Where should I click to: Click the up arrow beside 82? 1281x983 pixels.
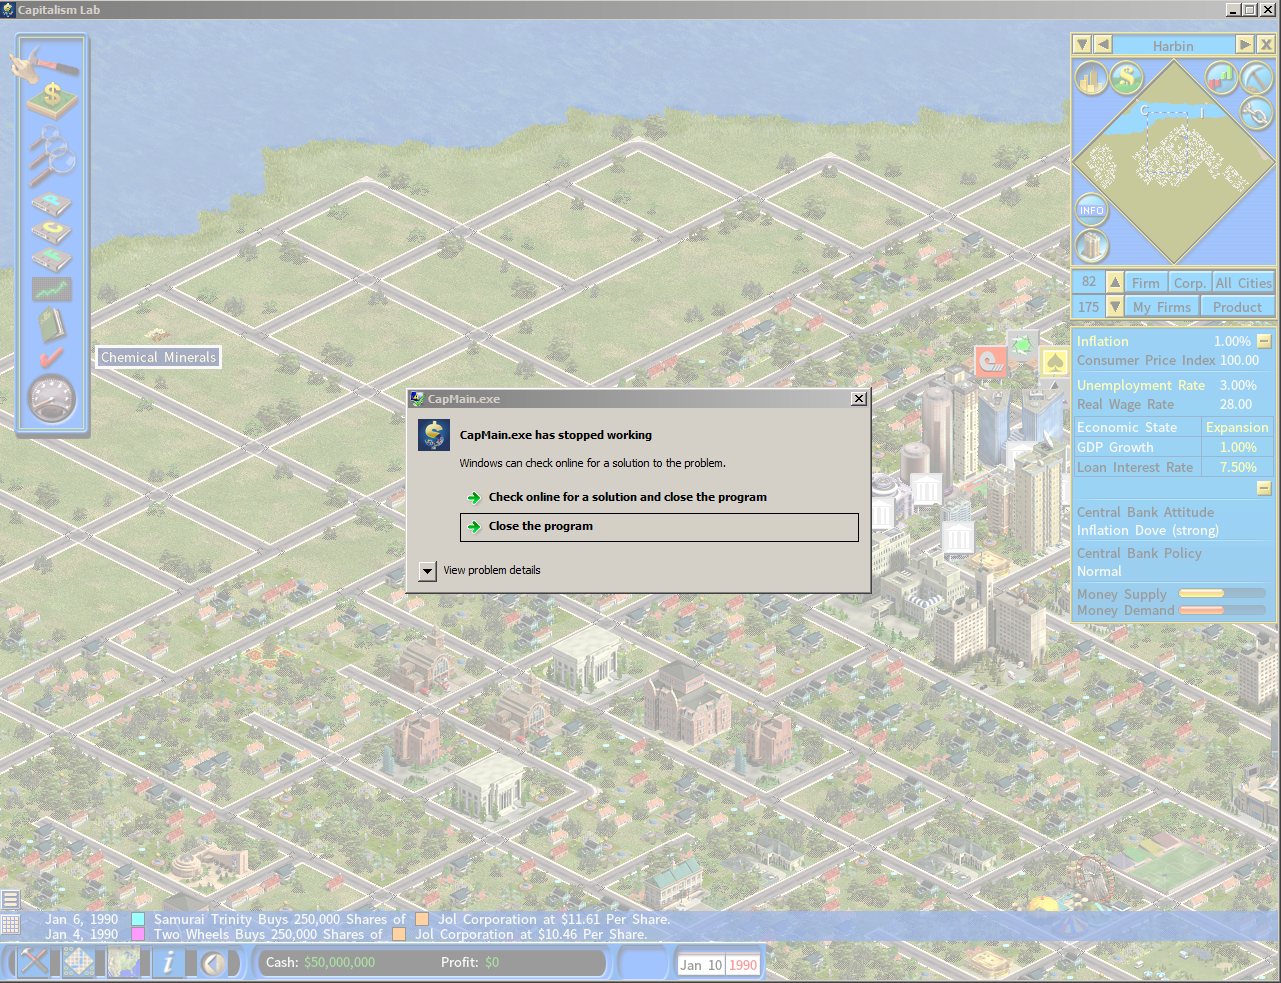[x=1115, y=282]
